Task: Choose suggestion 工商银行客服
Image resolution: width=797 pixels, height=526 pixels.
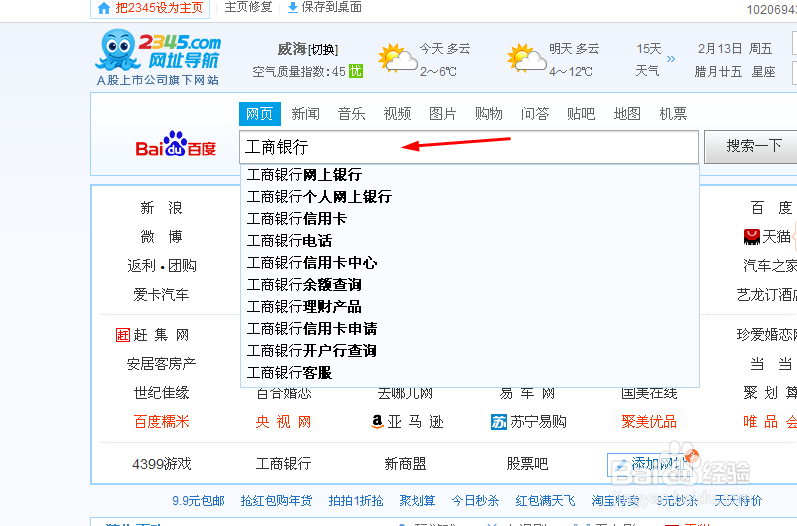Action: (x=470, y=373)
